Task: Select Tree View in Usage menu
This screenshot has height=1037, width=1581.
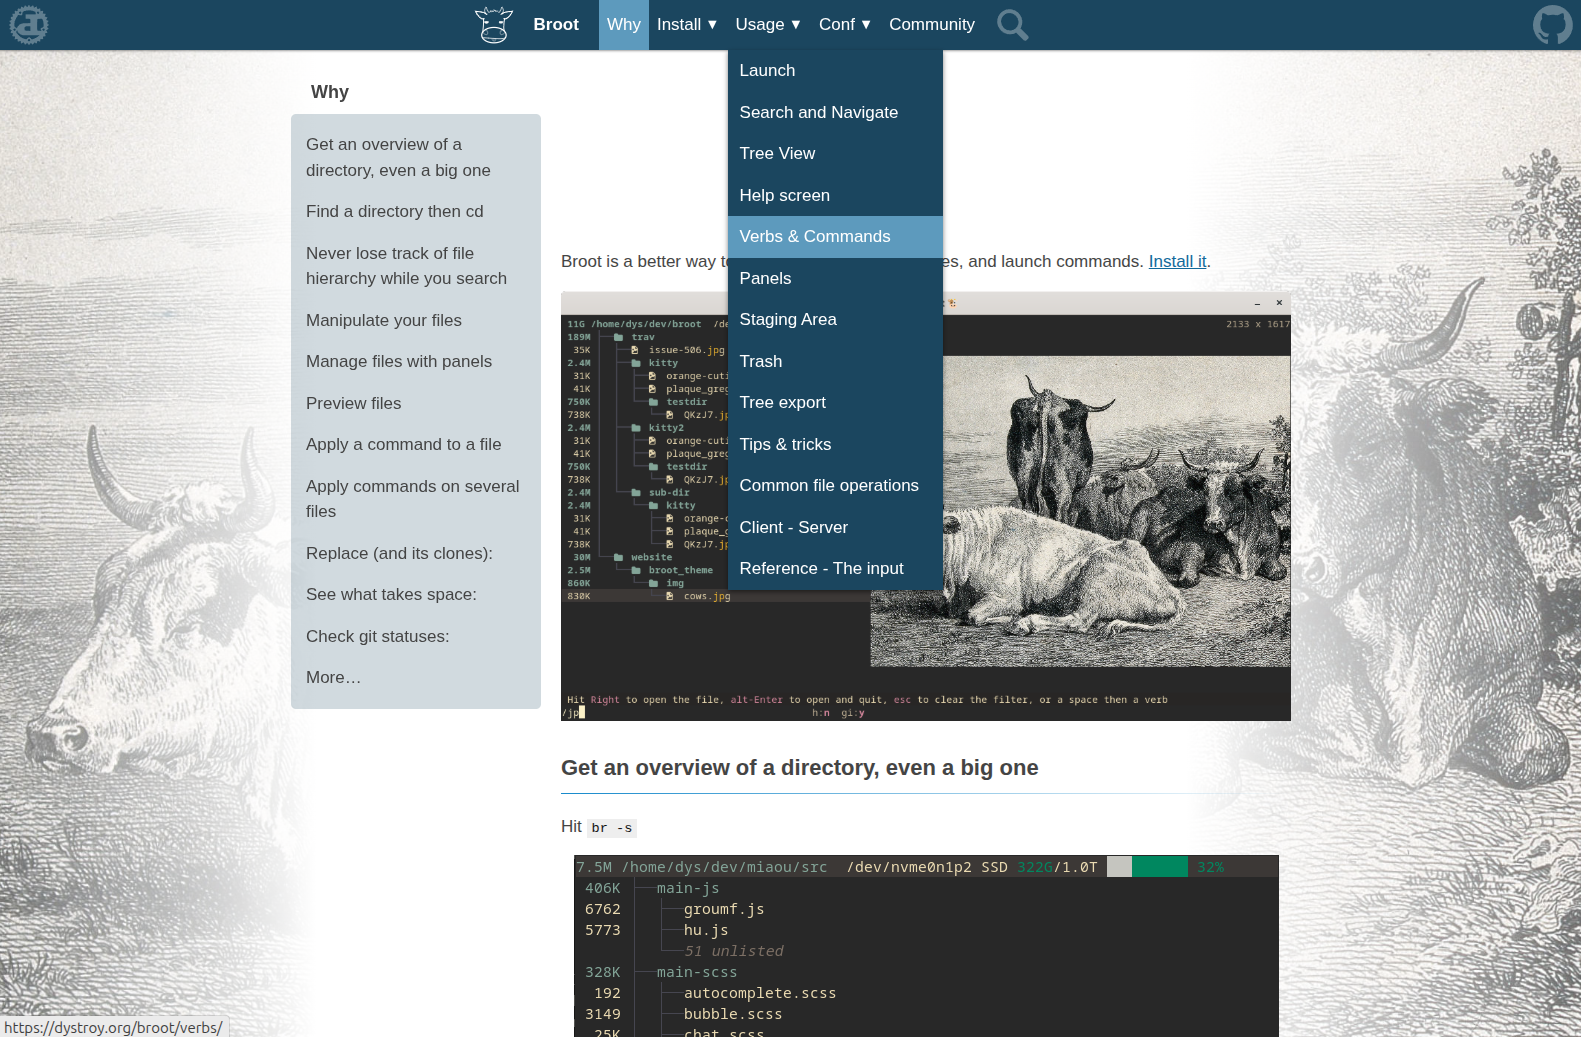Action: tap(835, 154)
